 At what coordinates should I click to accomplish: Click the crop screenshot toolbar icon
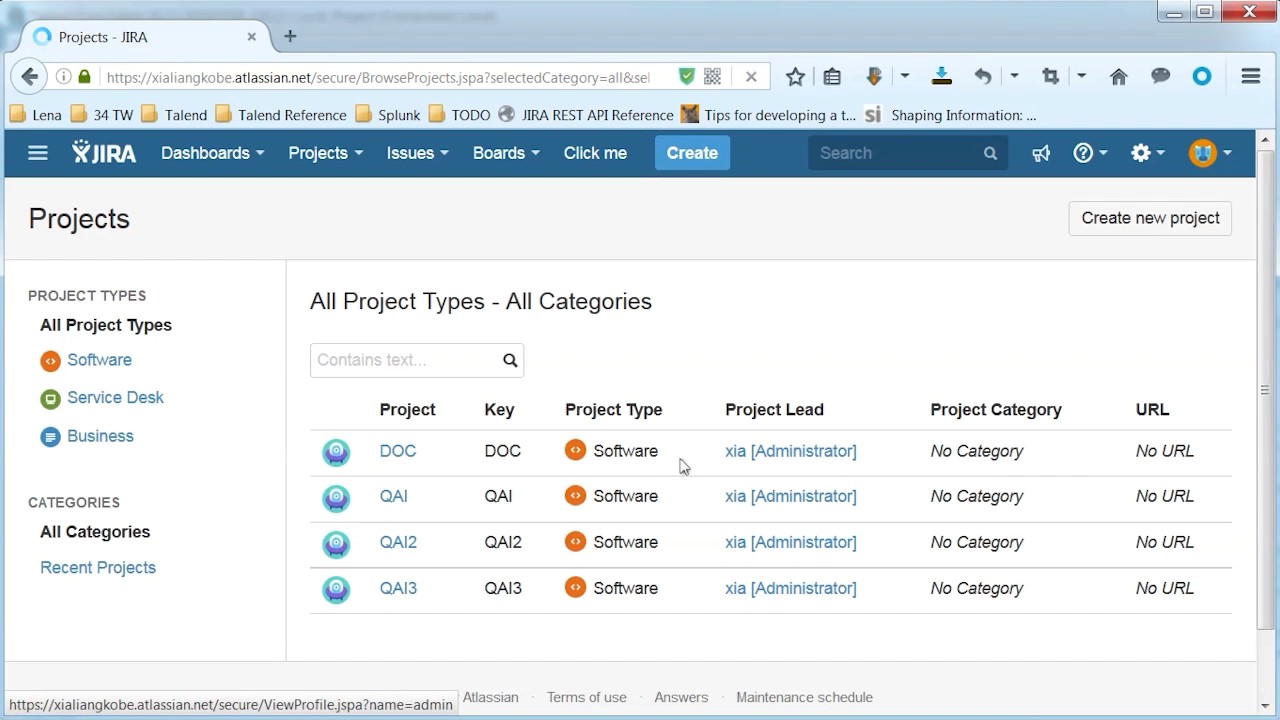[x=1050, y=76]
